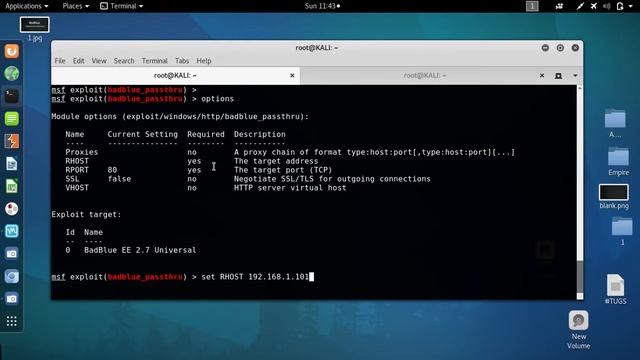Select the first active root@KALI tab
640x360 pixels.
click(x=175, y=76)
